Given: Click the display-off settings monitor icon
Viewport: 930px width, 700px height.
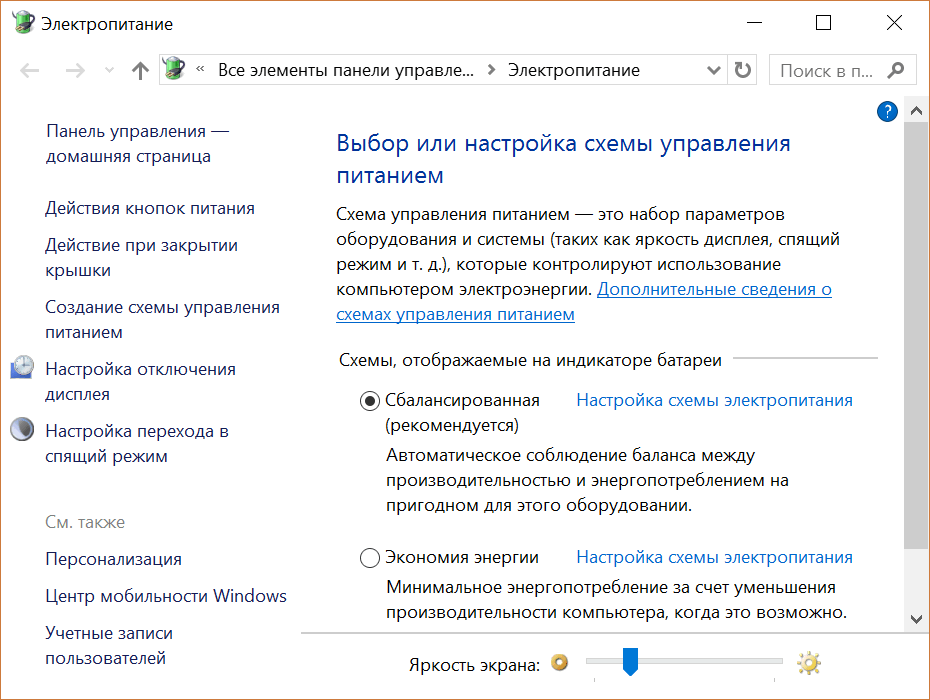Looking at the screenshot, I should [x=22, y=368].
